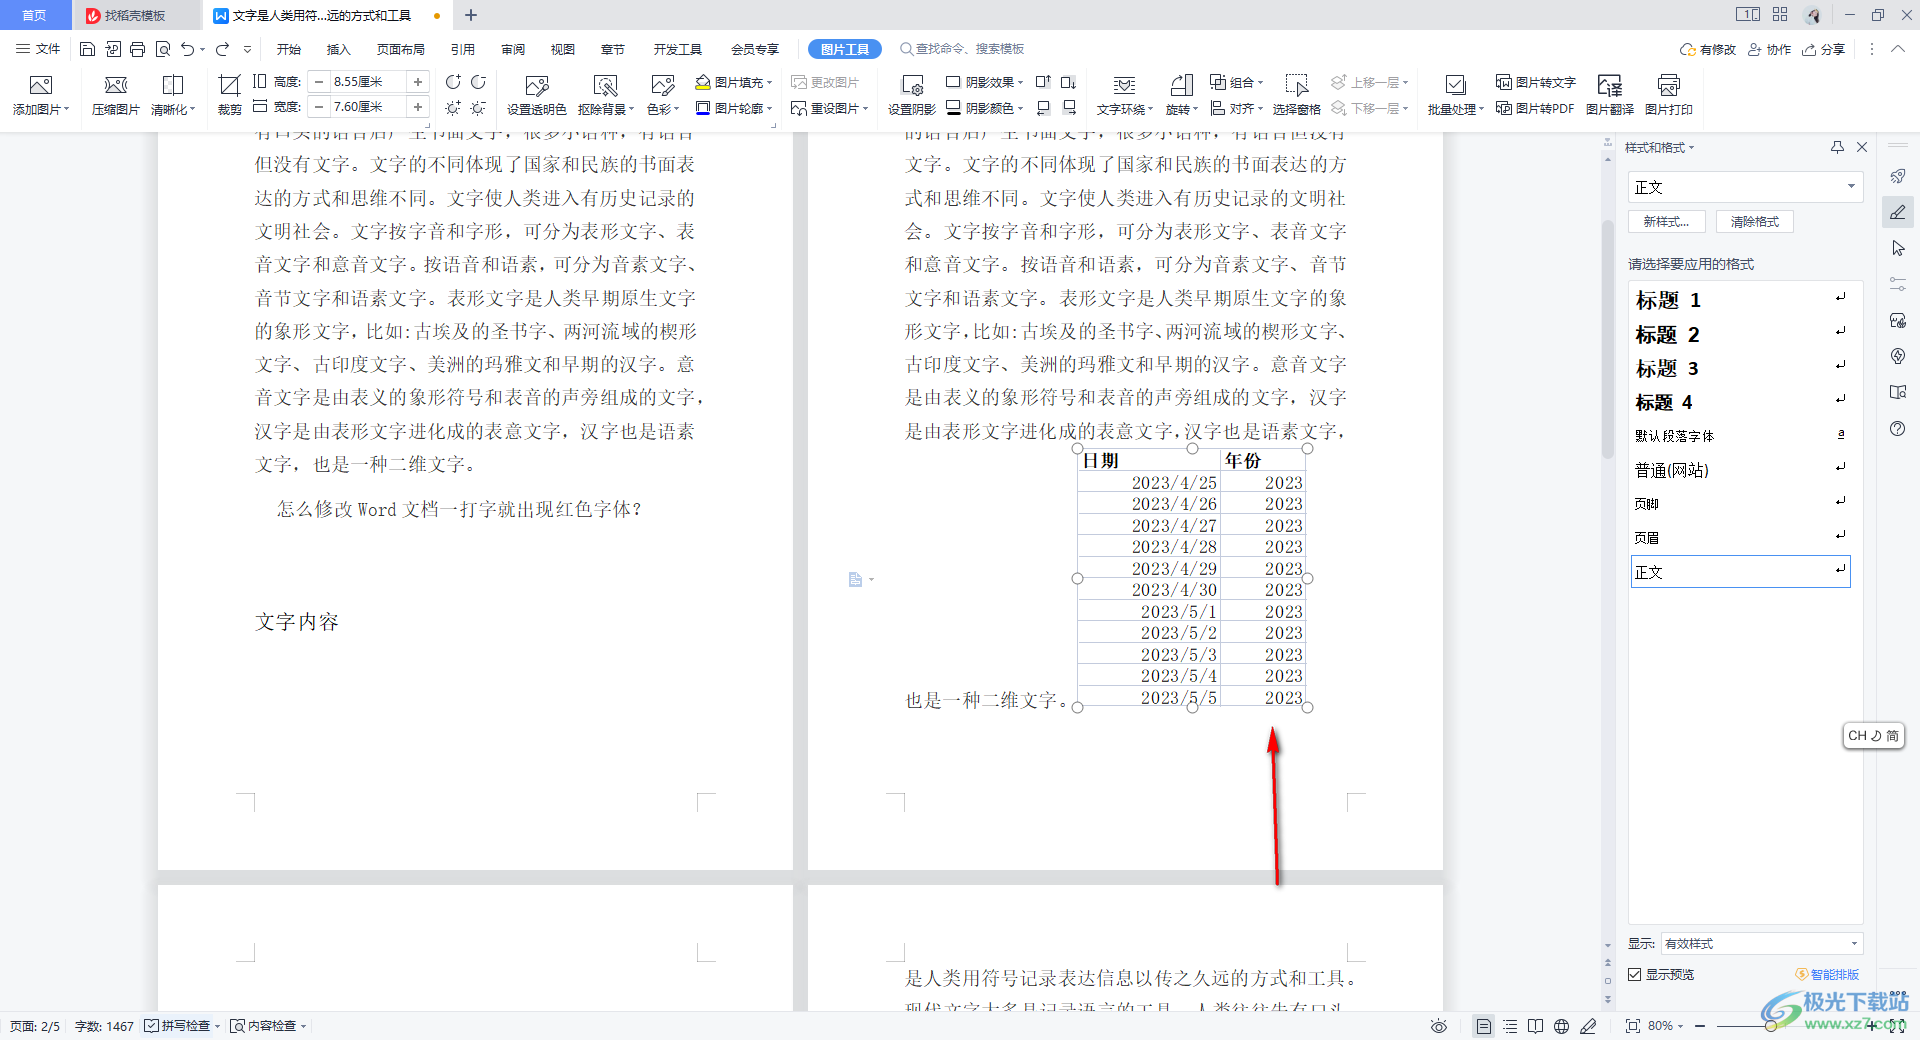This screenshot has height=1040, width=1920.
Task: Click the 清除格式 button
Action: tap(1755, 222)
